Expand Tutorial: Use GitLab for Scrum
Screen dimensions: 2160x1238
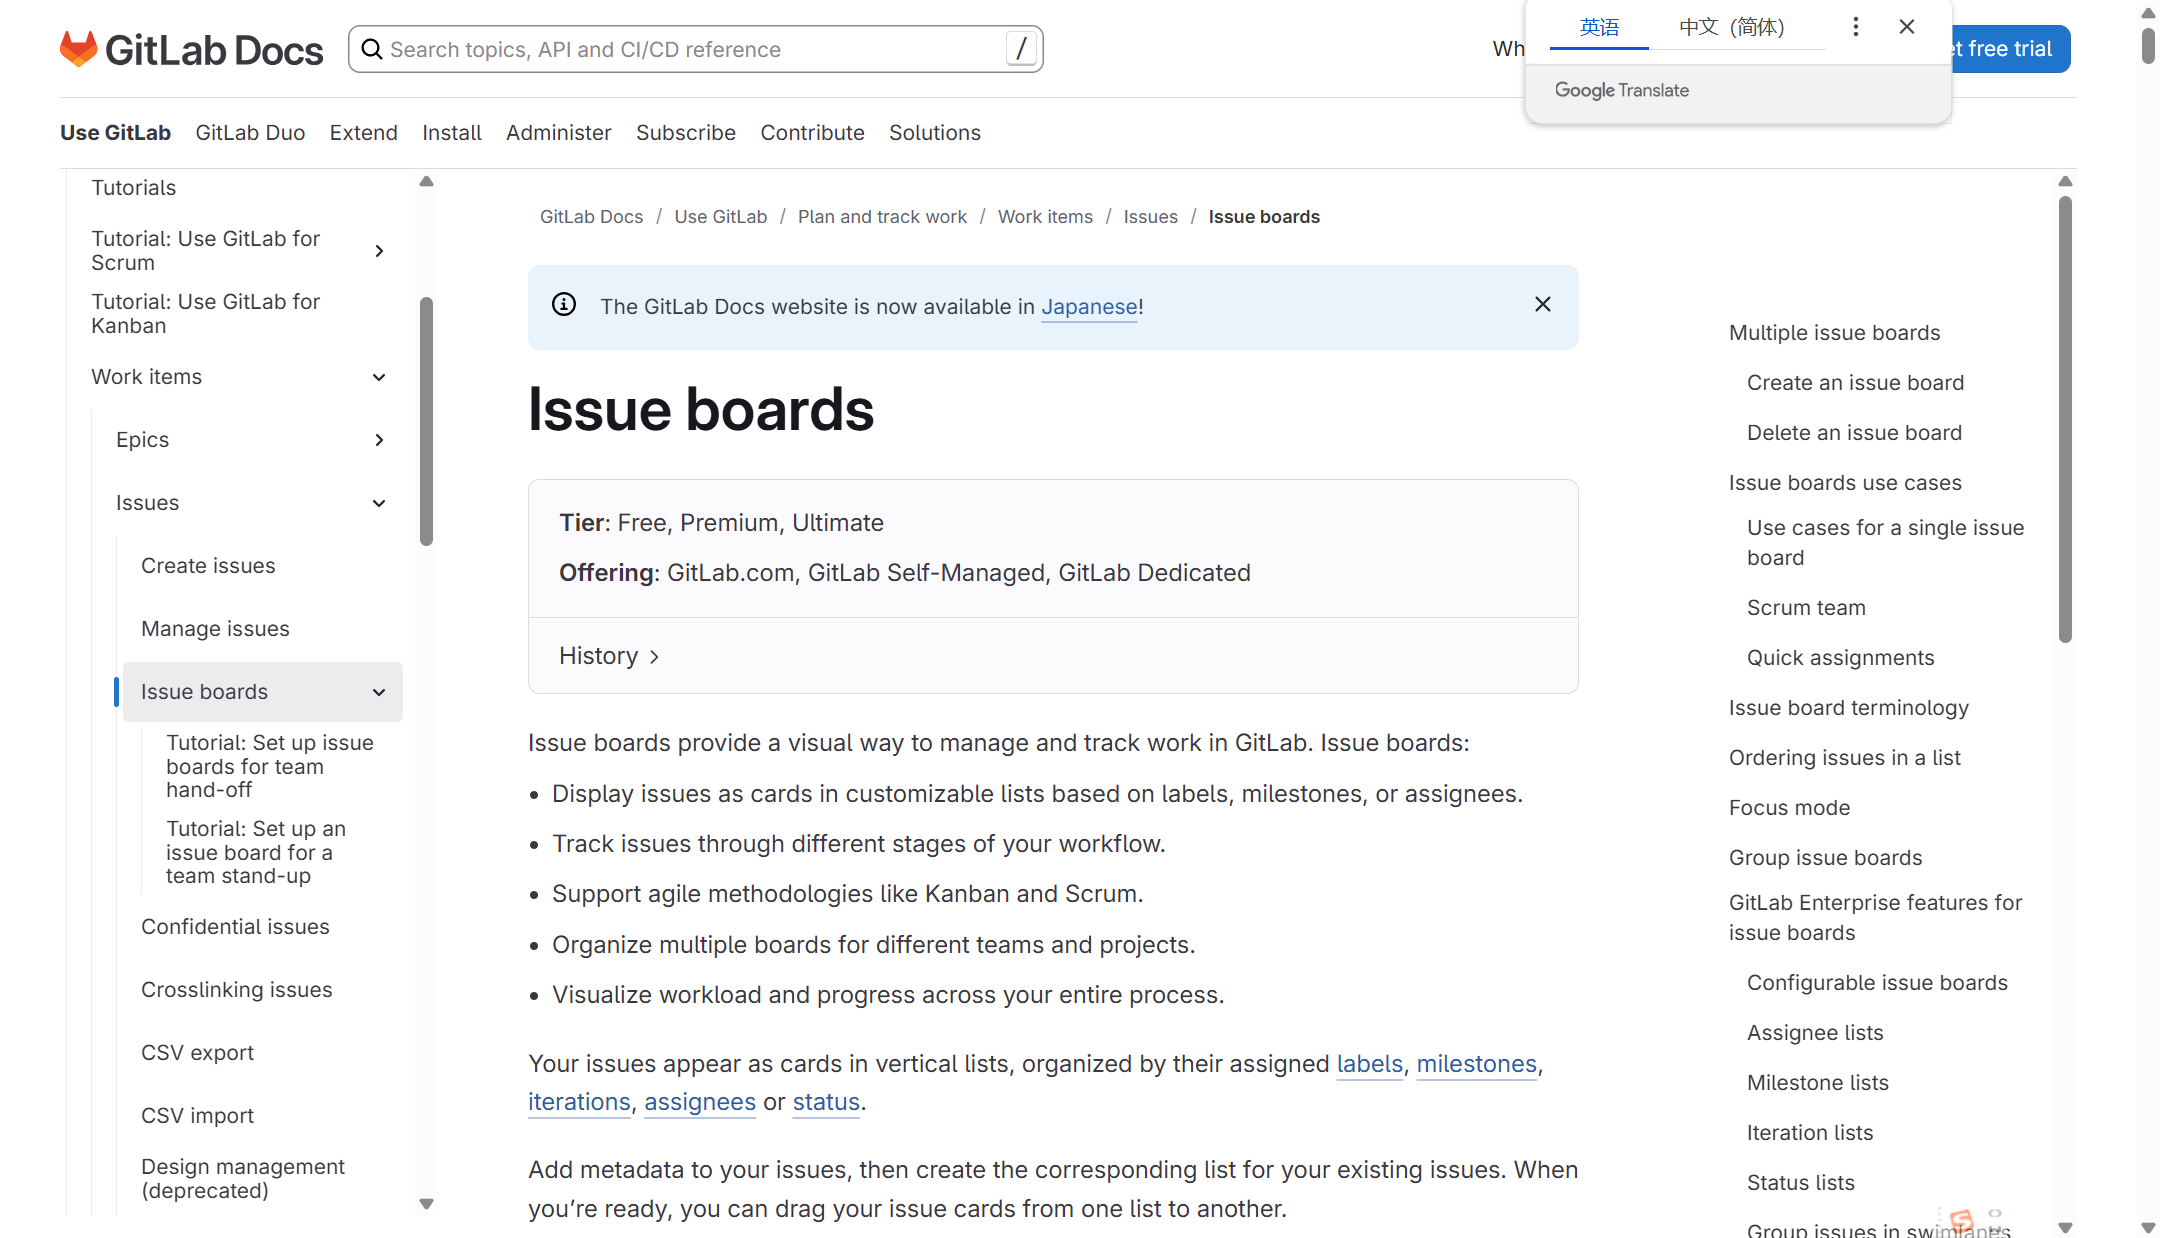[x=379, y=251]
